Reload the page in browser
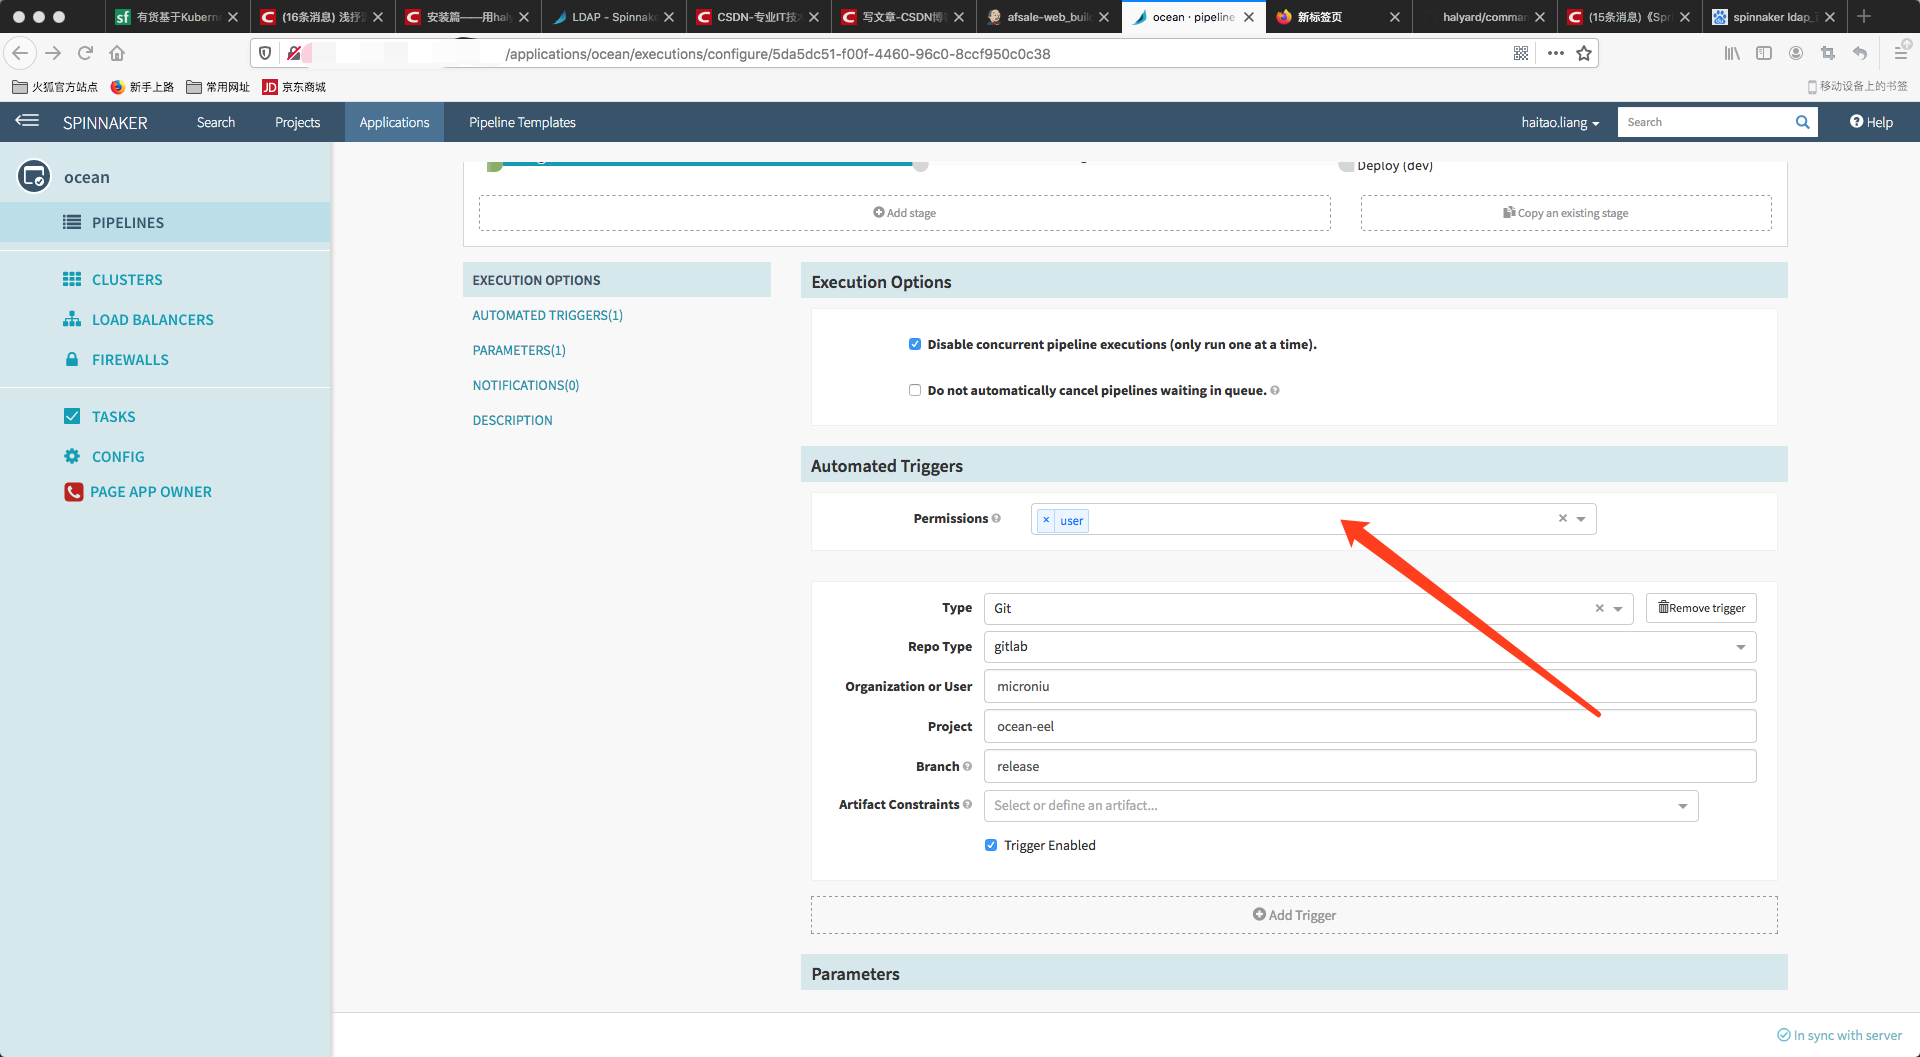The height and width of the screenshot is (1057, 1920). tap(85, 53)
